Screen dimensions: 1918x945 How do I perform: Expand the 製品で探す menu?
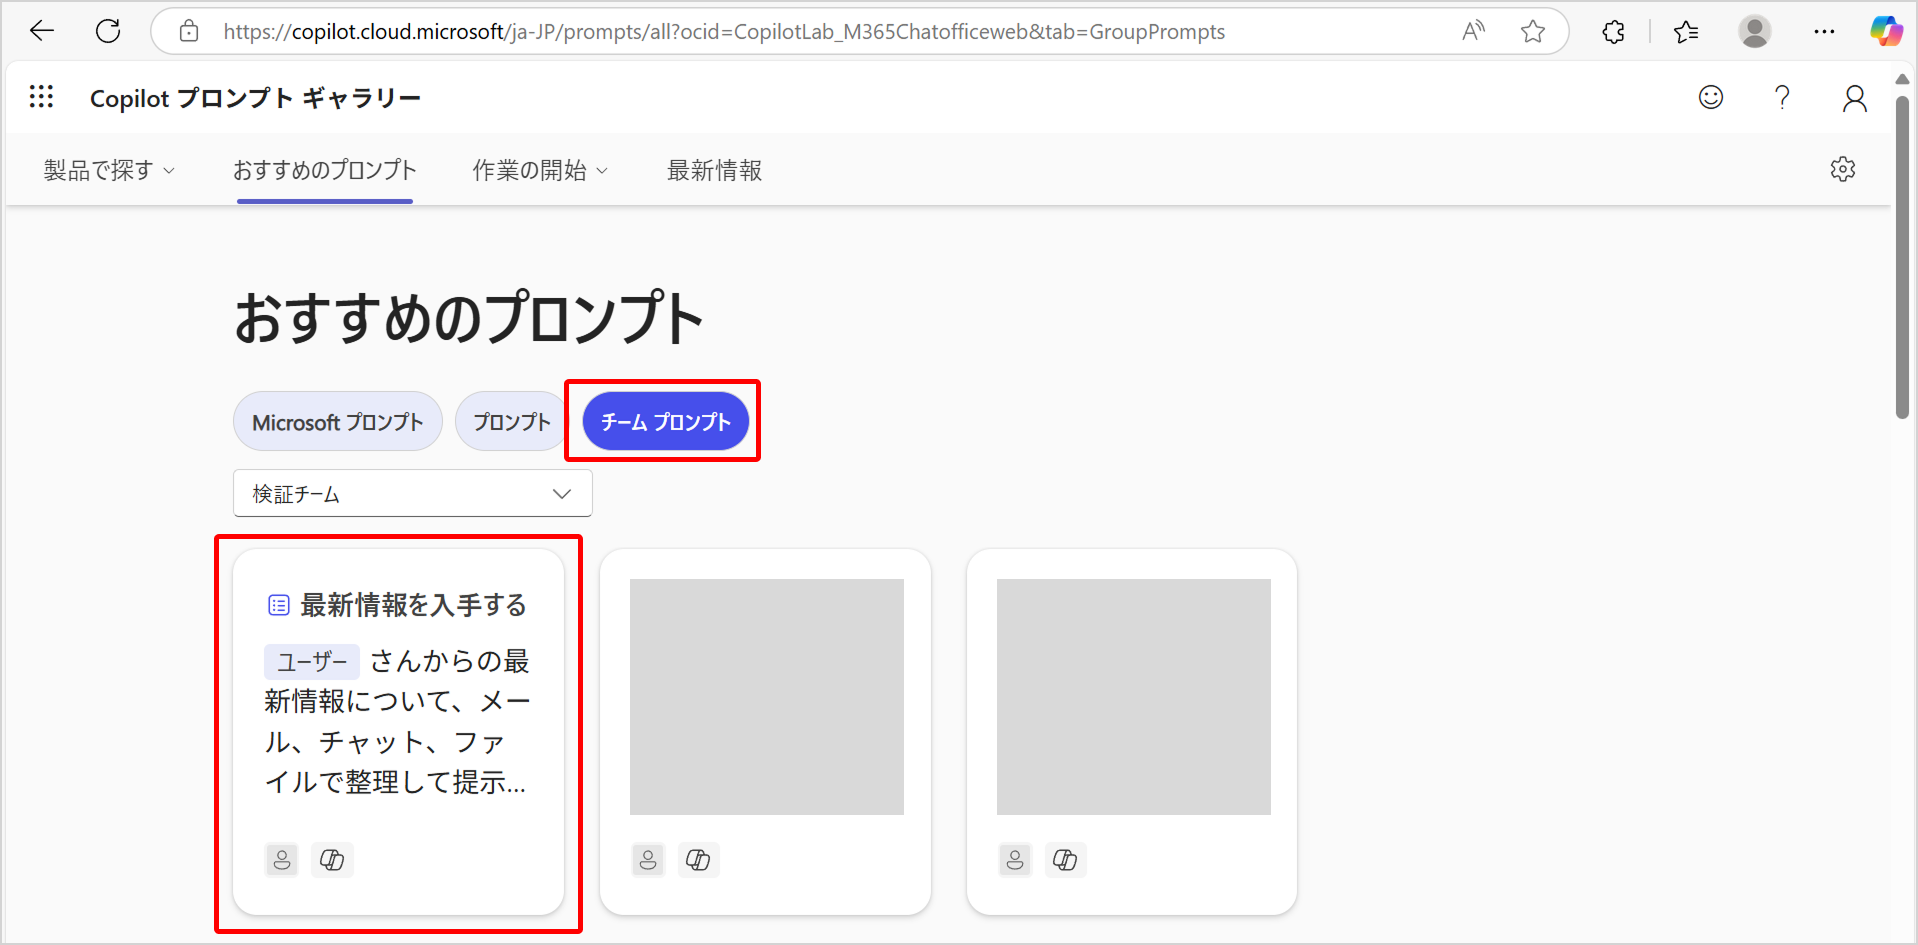click(x=110, y=170)
